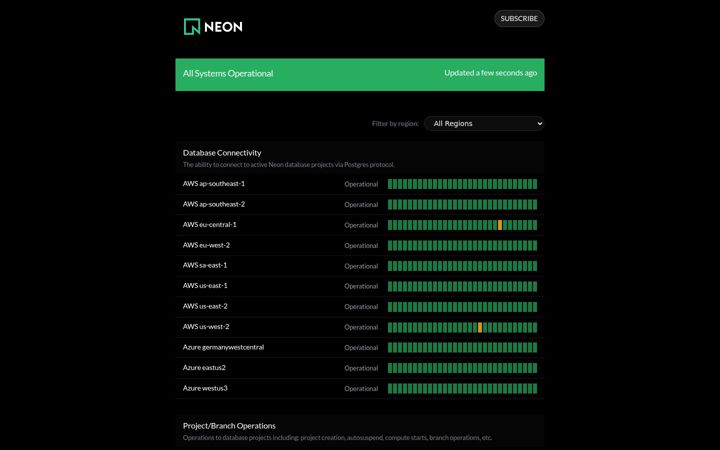Click the Neon logo
Screen dimensions: 720x450
pos(213,27)
